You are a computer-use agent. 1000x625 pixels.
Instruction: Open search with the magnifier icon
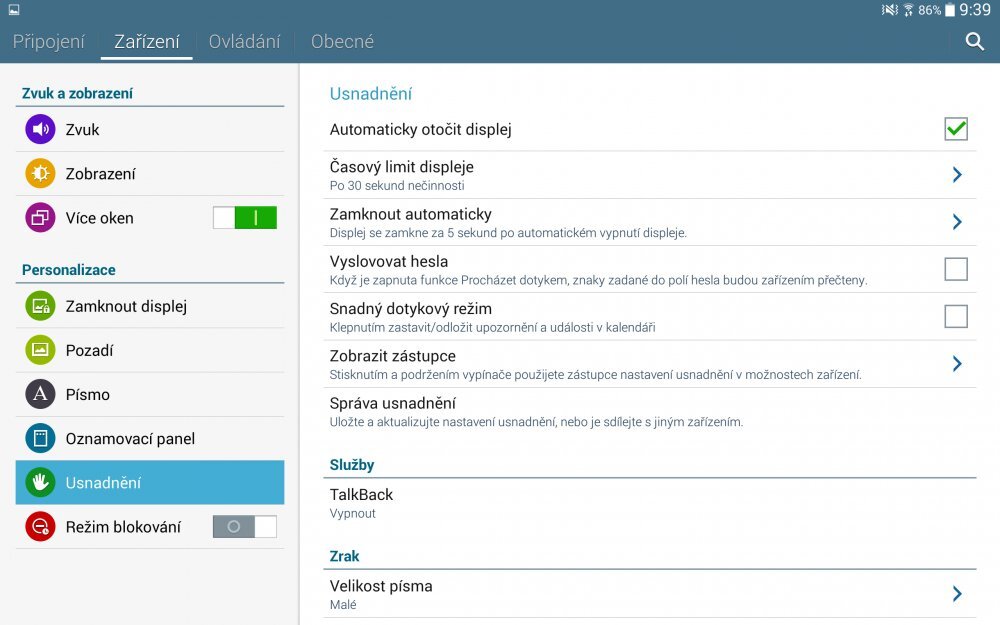974,42
